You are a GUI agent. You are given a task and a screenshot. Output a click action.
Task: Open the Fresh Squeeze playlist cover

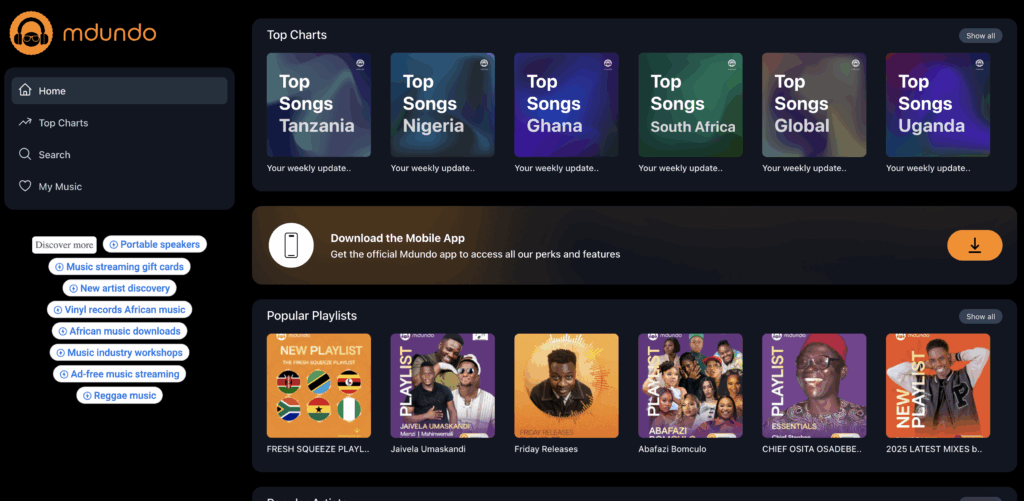pyautogui.click(x=319, y=386)
